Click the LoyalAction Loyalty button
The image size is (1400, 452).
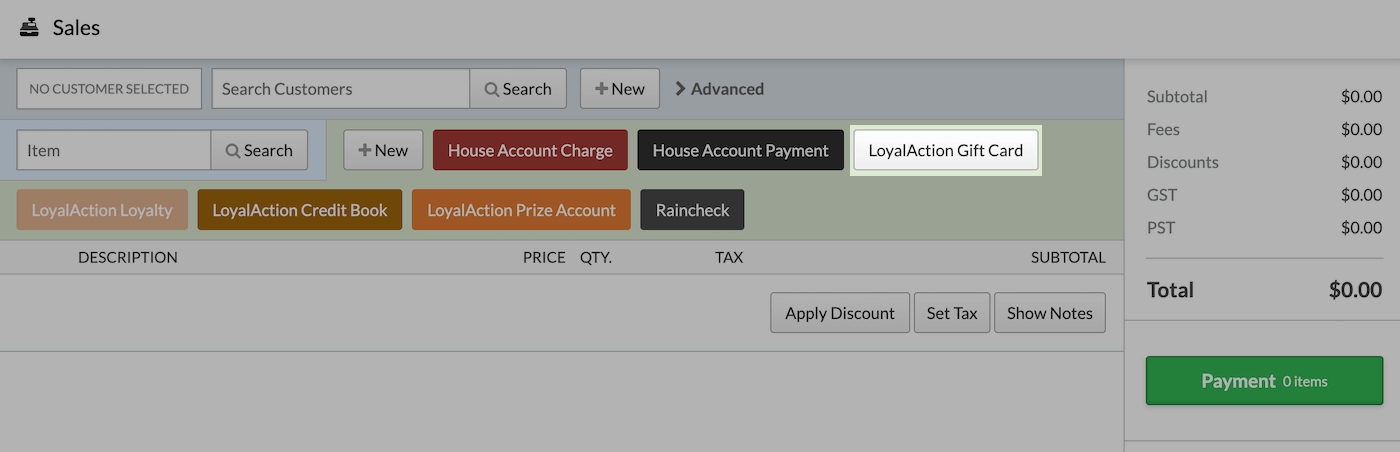(x=102, y=210)
